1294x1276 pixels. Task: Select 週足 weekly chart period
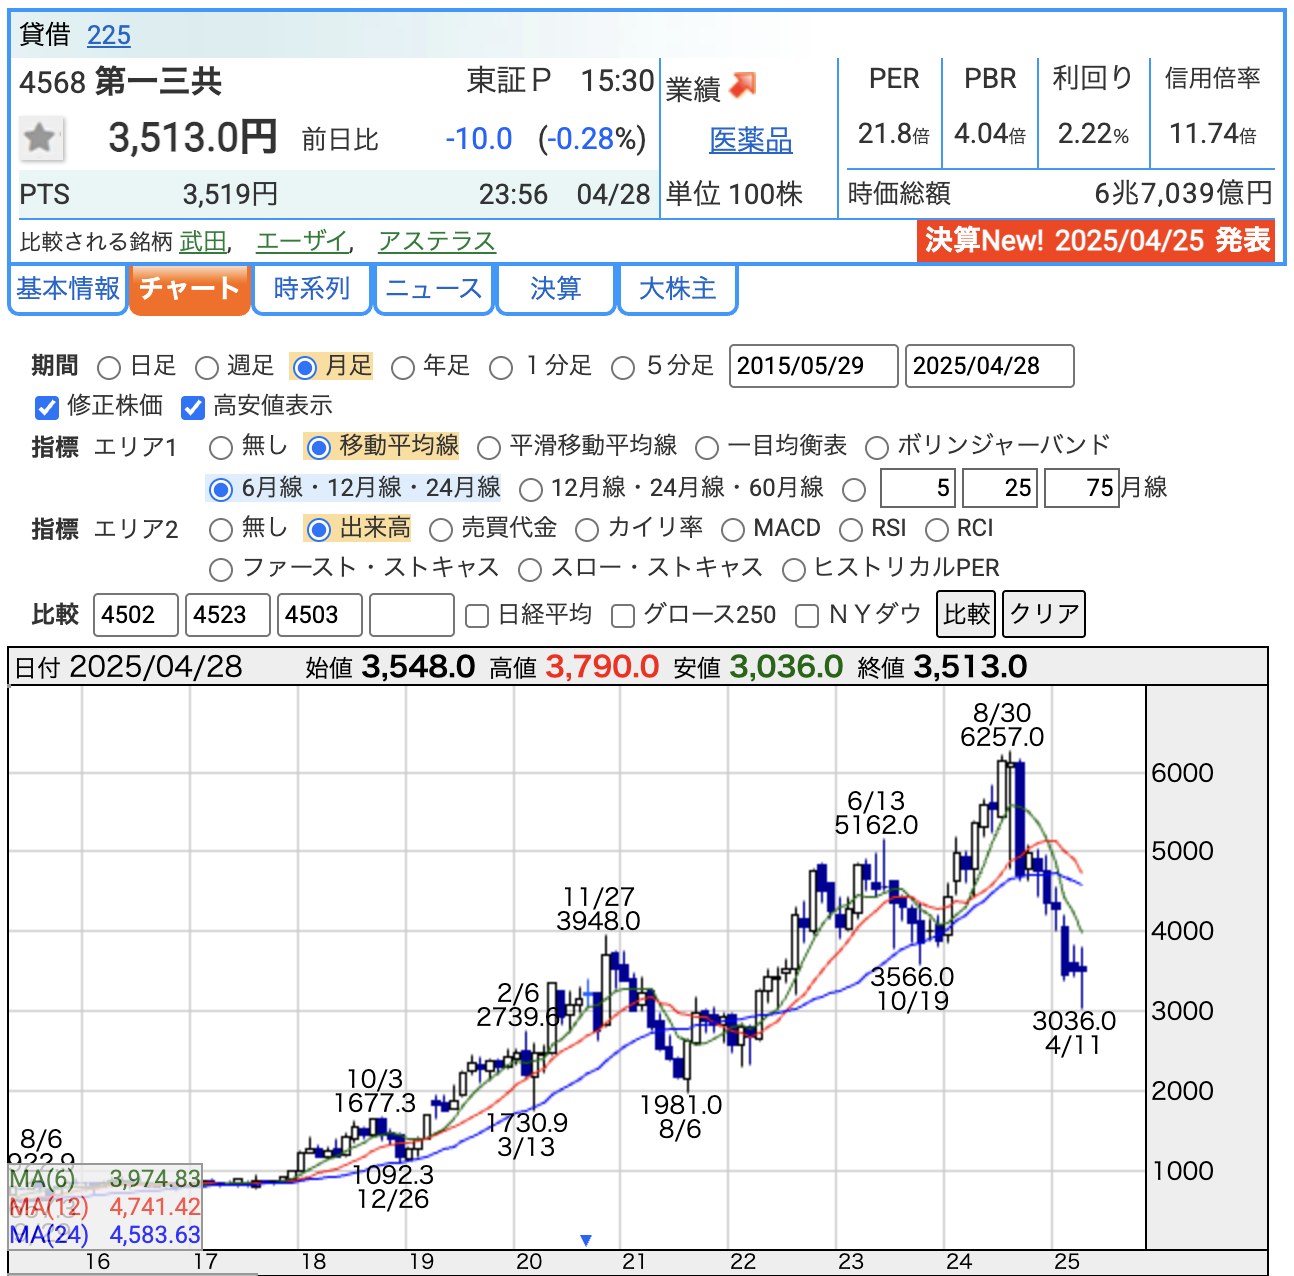click(207, 368)
